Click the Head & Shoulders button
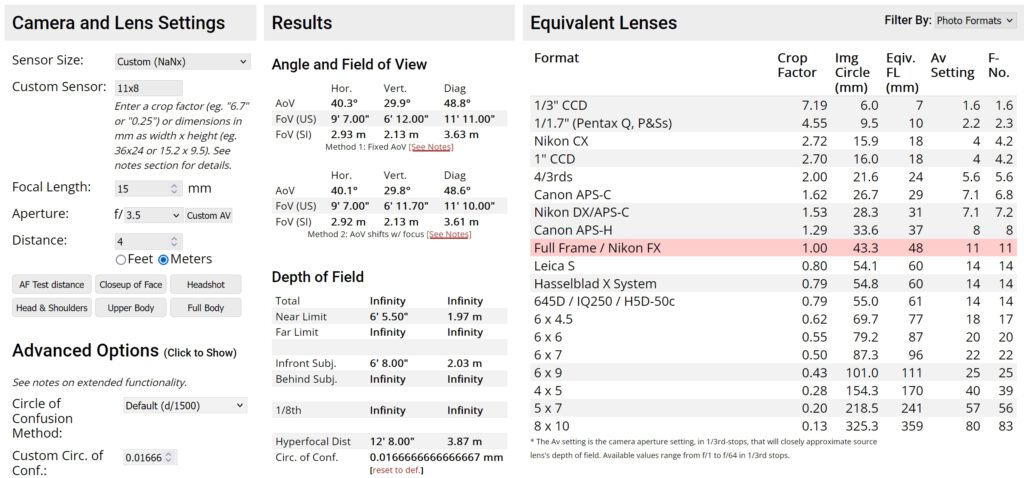1024x478 pixels. (x=51, y=308)
